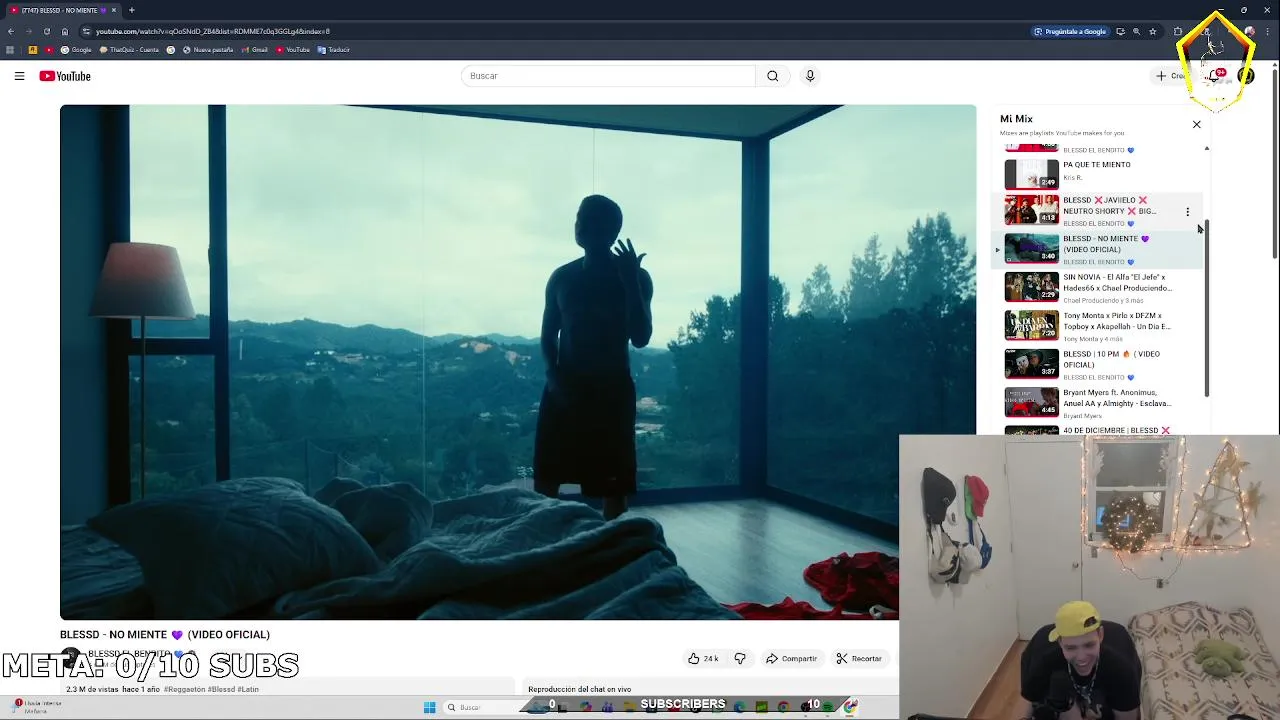Play PA QUE TE MIENTO from the playlist

click(x=1096, y=173)
